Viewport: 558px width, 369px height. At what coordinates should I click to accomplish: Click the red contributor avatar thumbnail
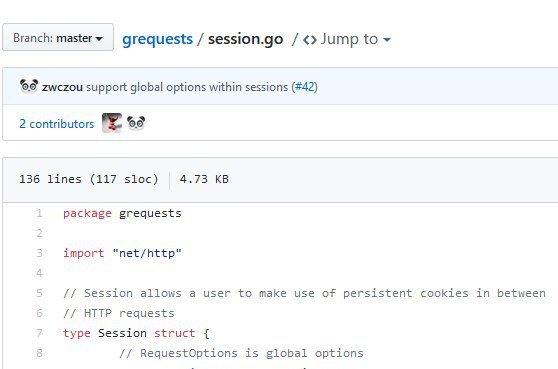click(x=112, y=123)
